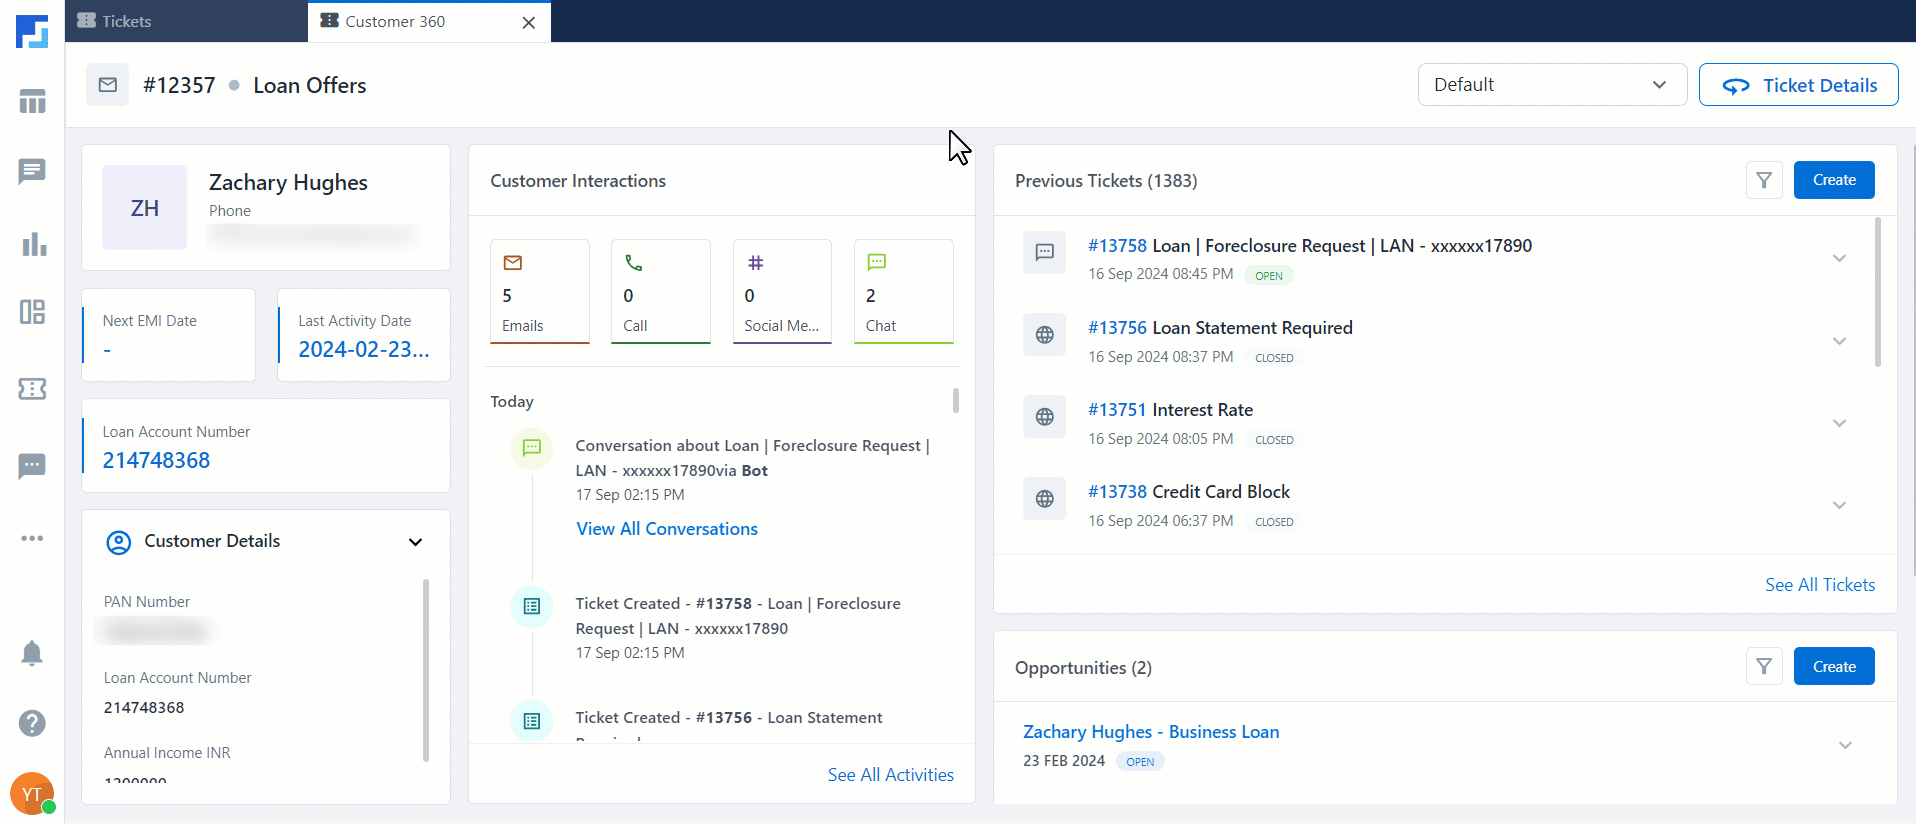Collapse the Customer Details section

coord(415,542)
